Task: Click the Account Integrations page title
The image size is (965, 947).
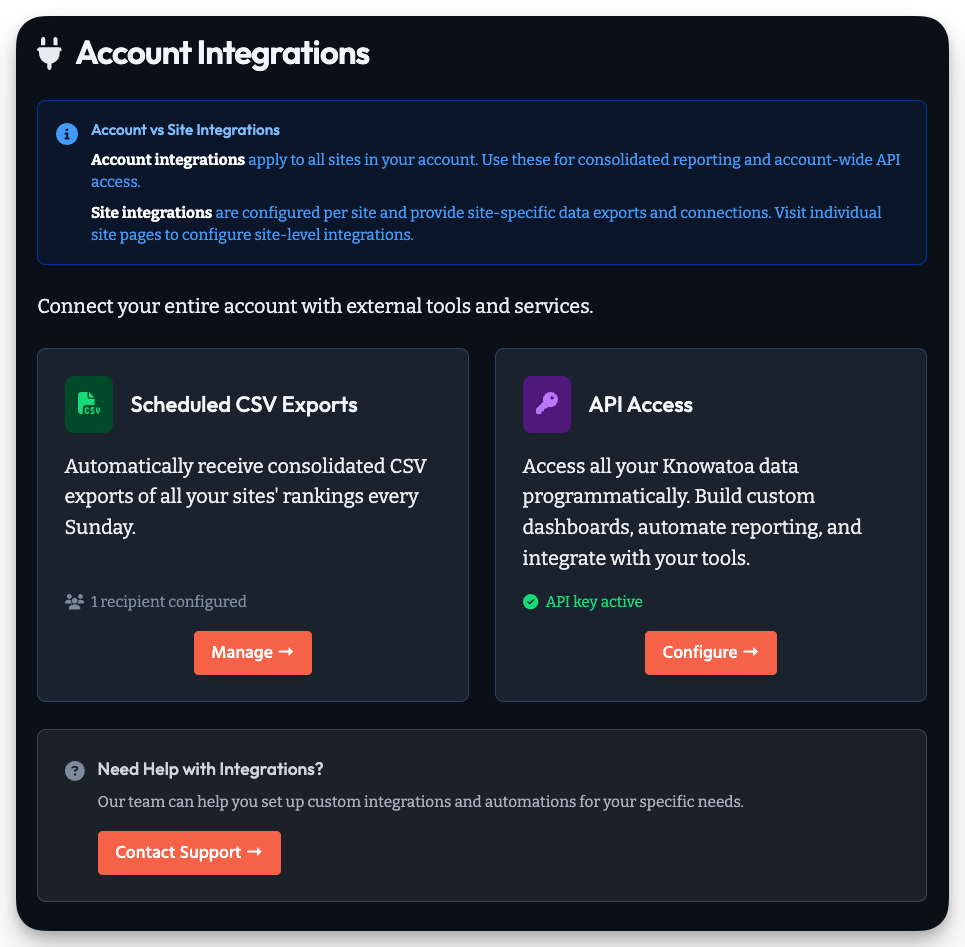Action: pos(222,52)
